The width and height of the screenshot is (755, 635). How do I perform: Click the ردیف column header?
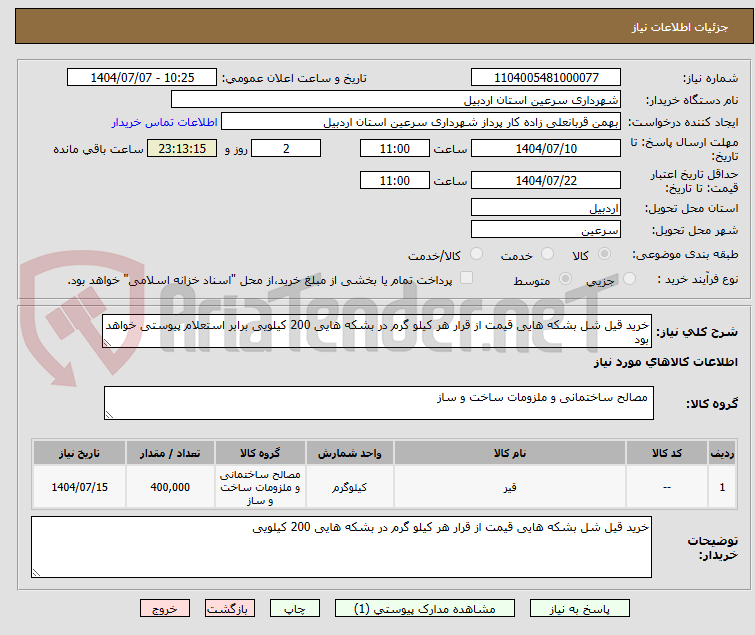[722, 453]
